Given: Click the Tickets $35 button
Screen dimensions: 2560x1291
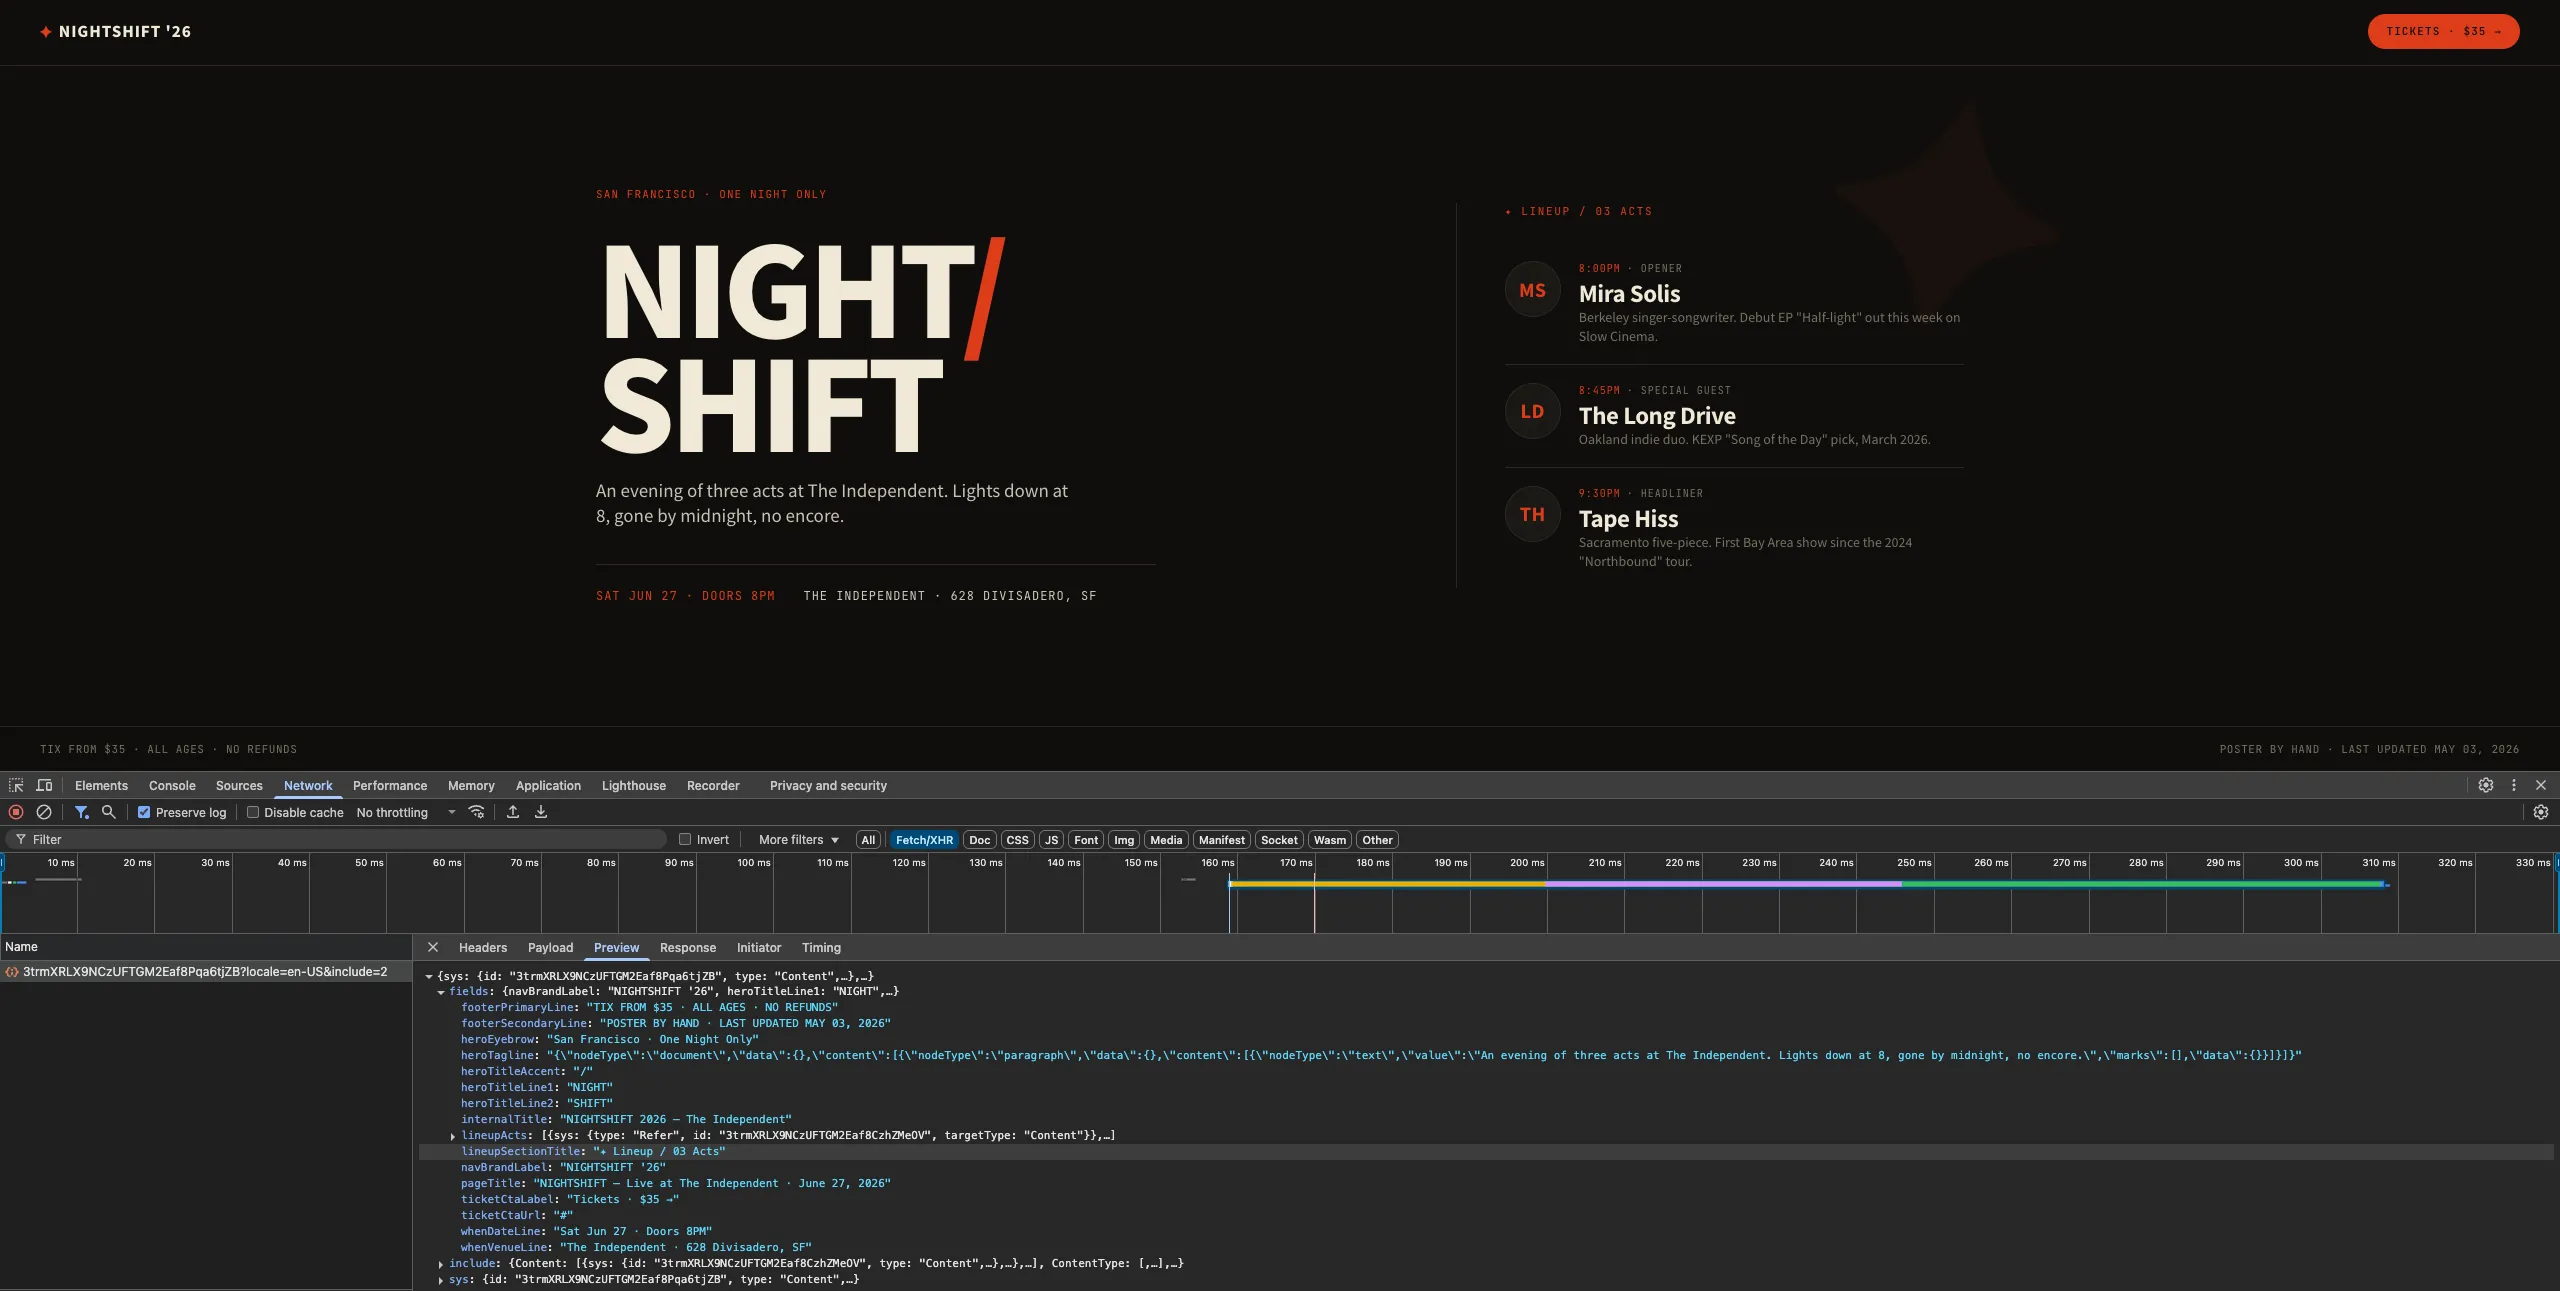Looking at the screenshot, I should coord(2443,31).
